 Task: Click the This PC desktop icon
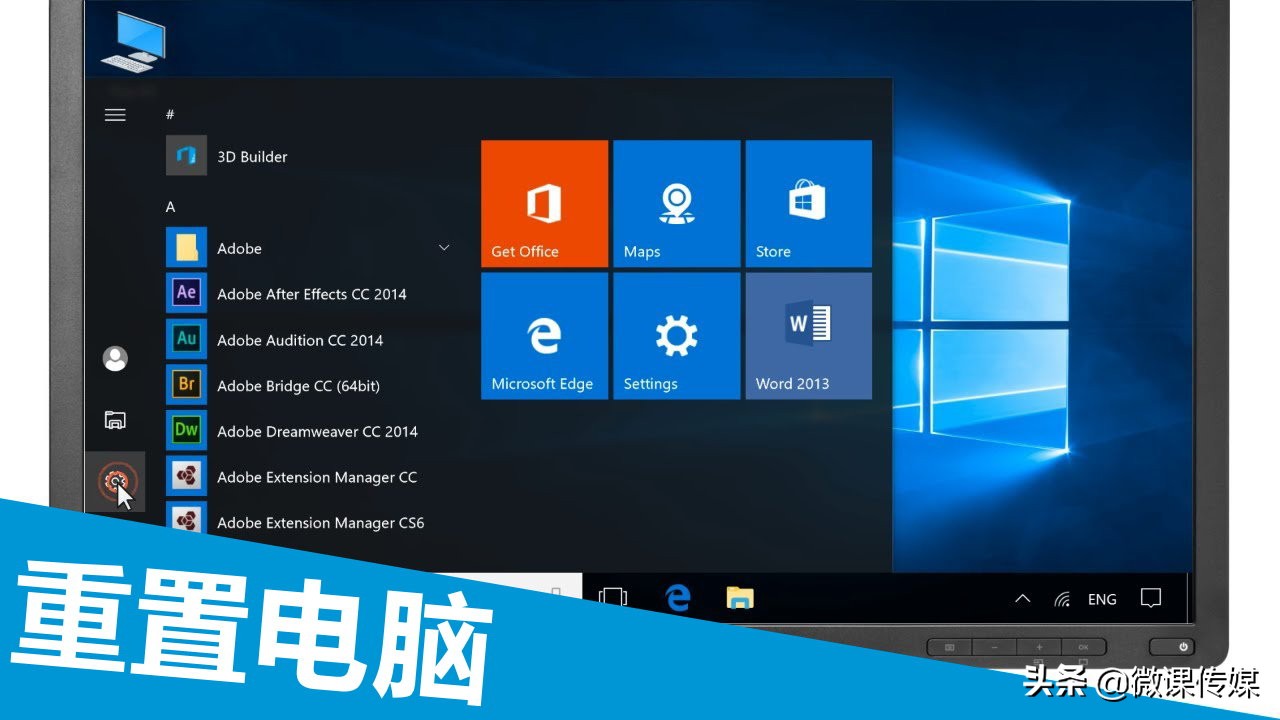[x=134, y=41]
